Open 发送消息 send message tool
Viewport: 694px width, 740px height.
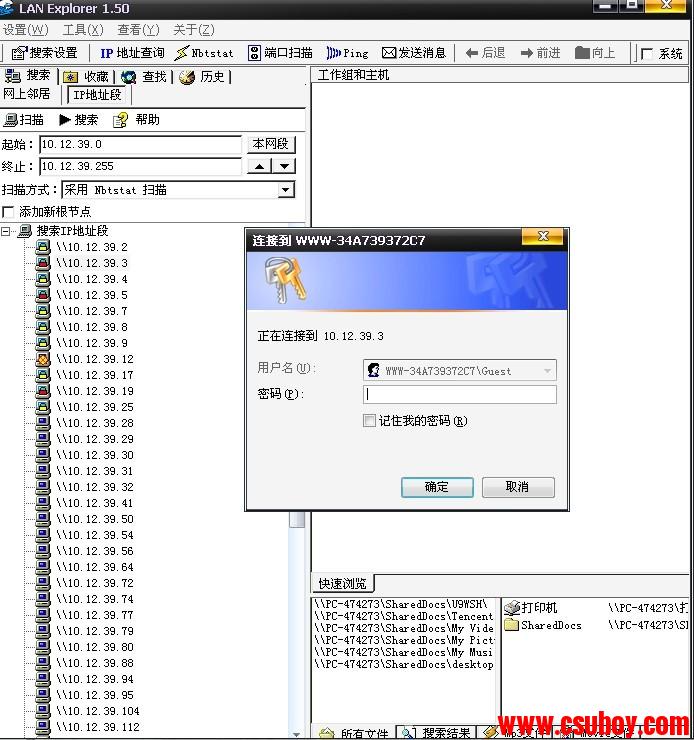pyautogui.click(x=414, y=53)
